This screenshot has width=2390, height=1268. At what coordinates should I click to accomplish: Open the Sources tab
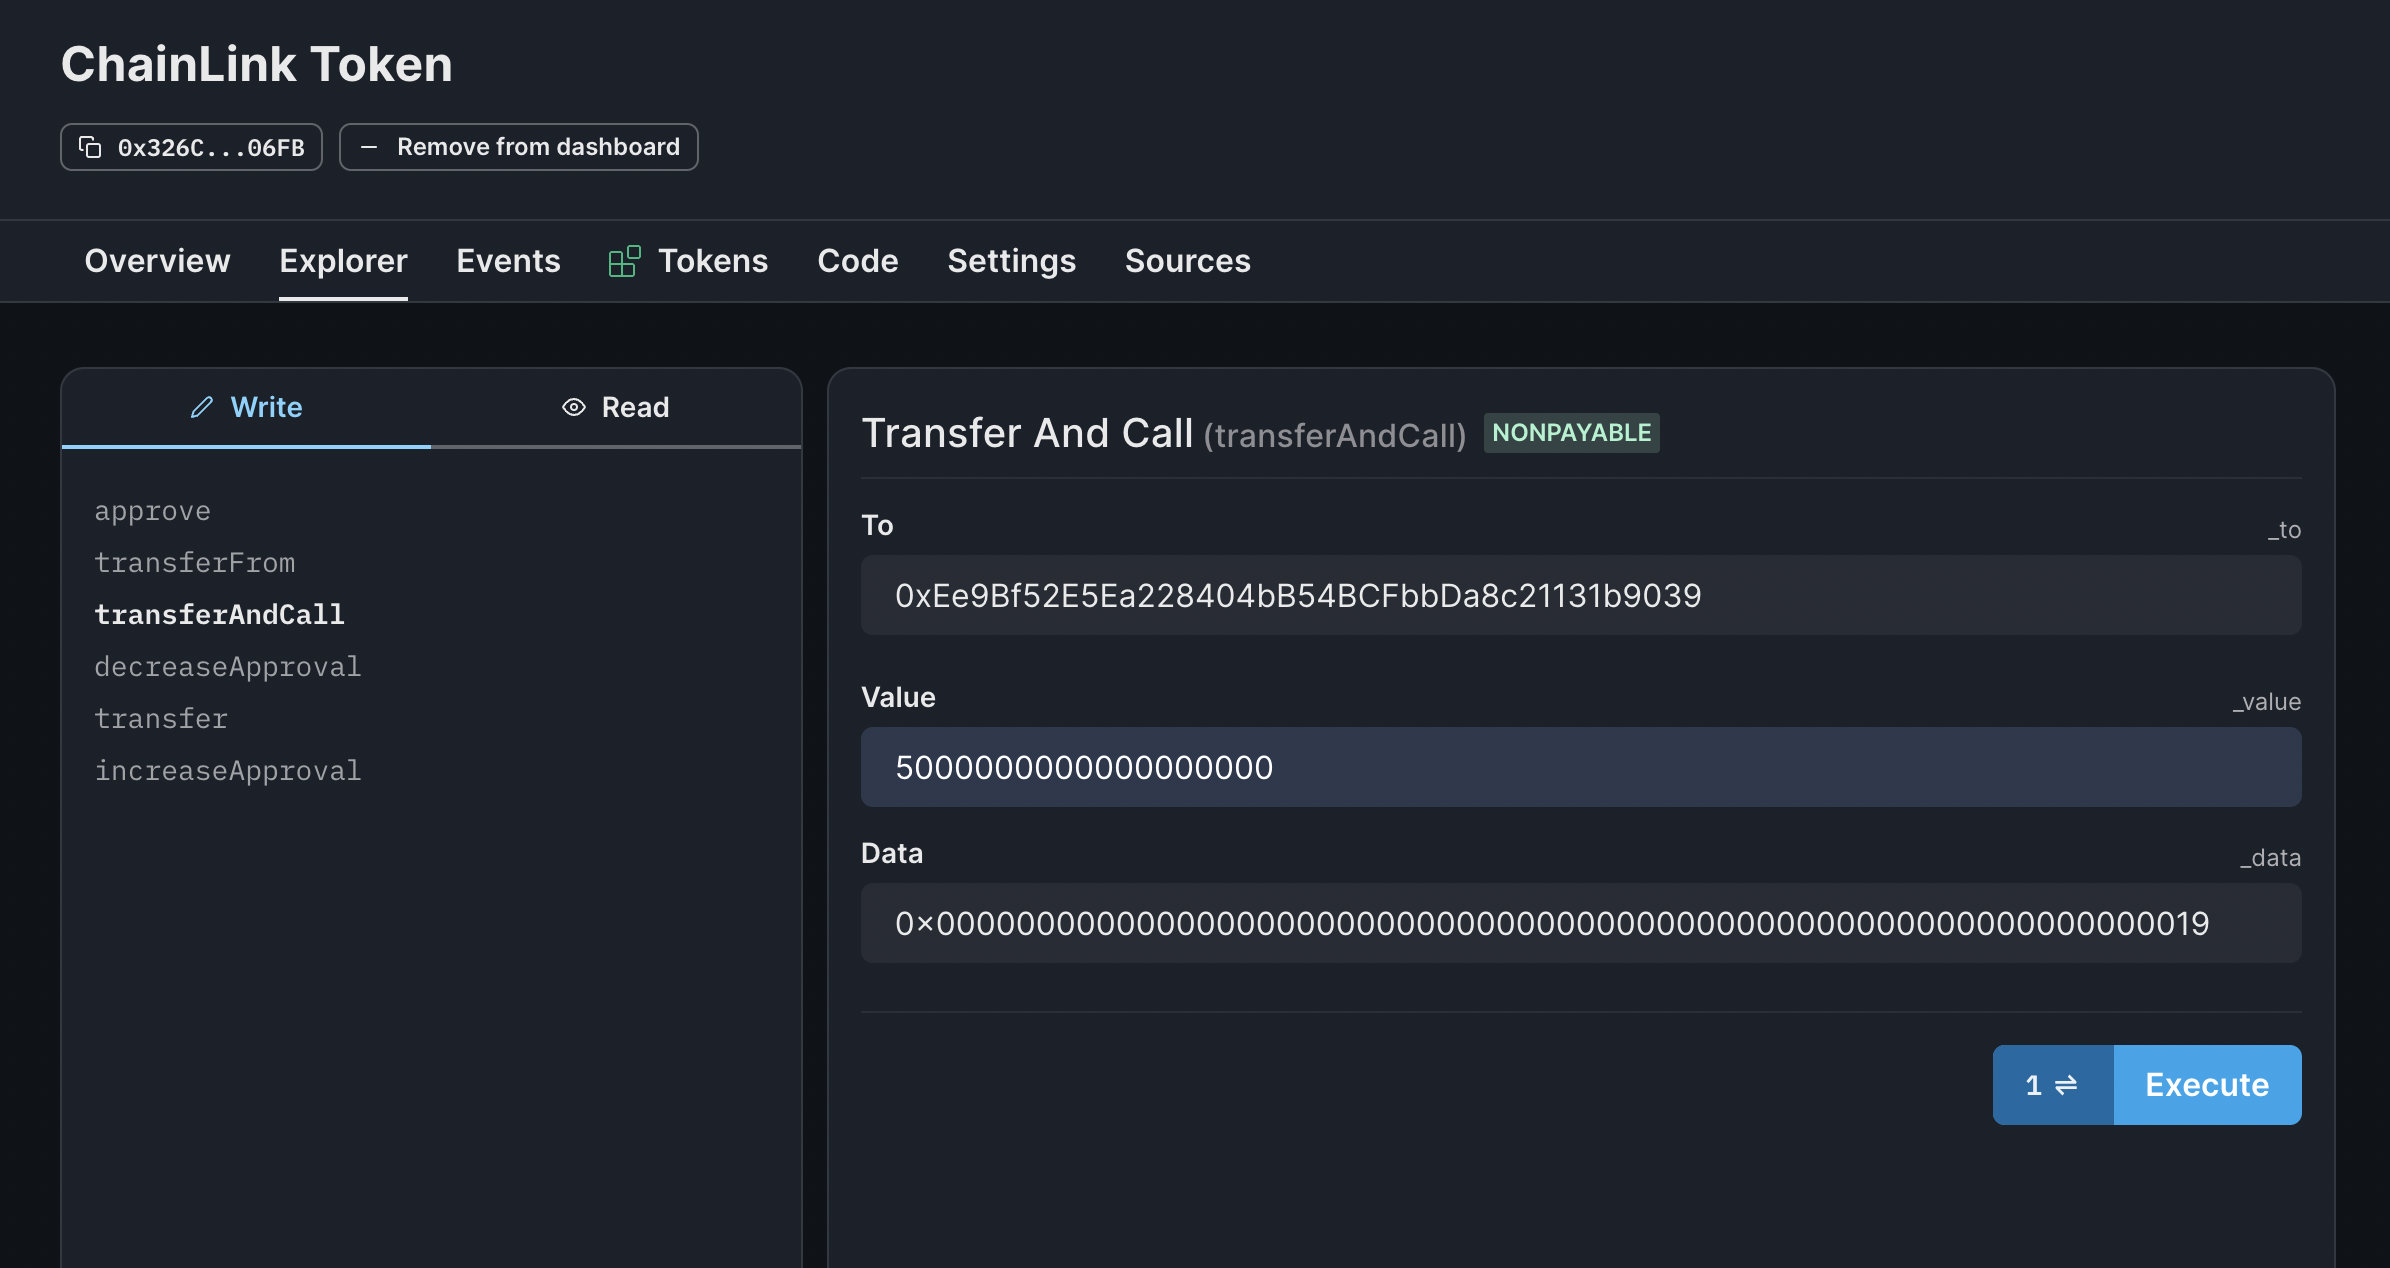(1187, 260)
